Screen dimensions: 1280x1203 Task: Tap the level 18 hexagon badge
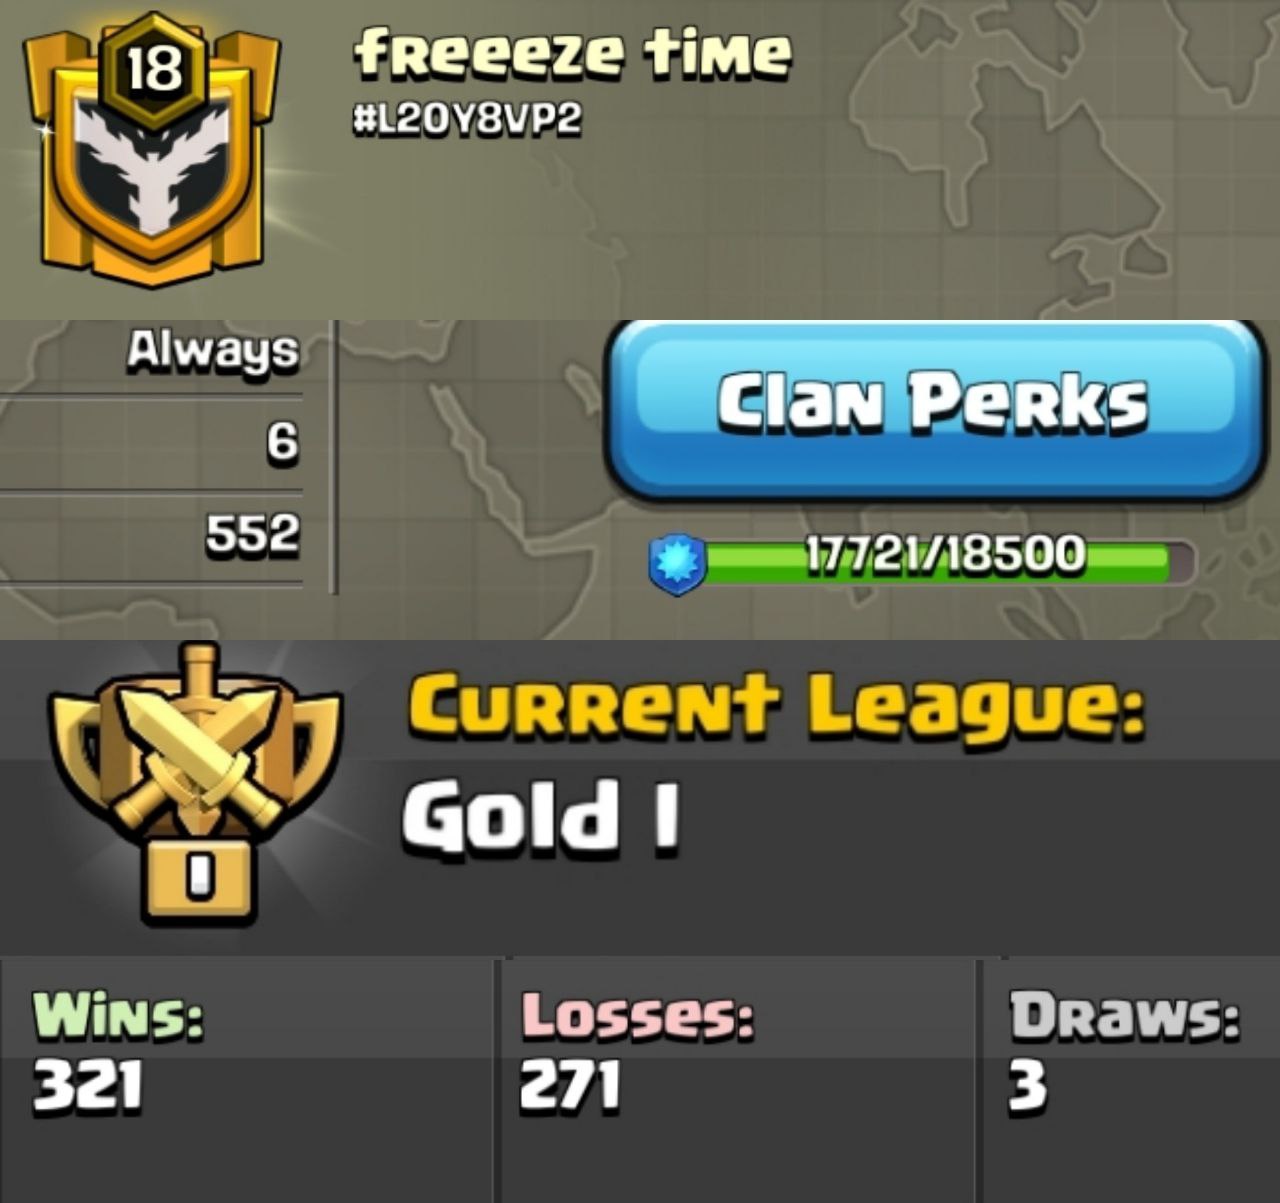point(155,69)
